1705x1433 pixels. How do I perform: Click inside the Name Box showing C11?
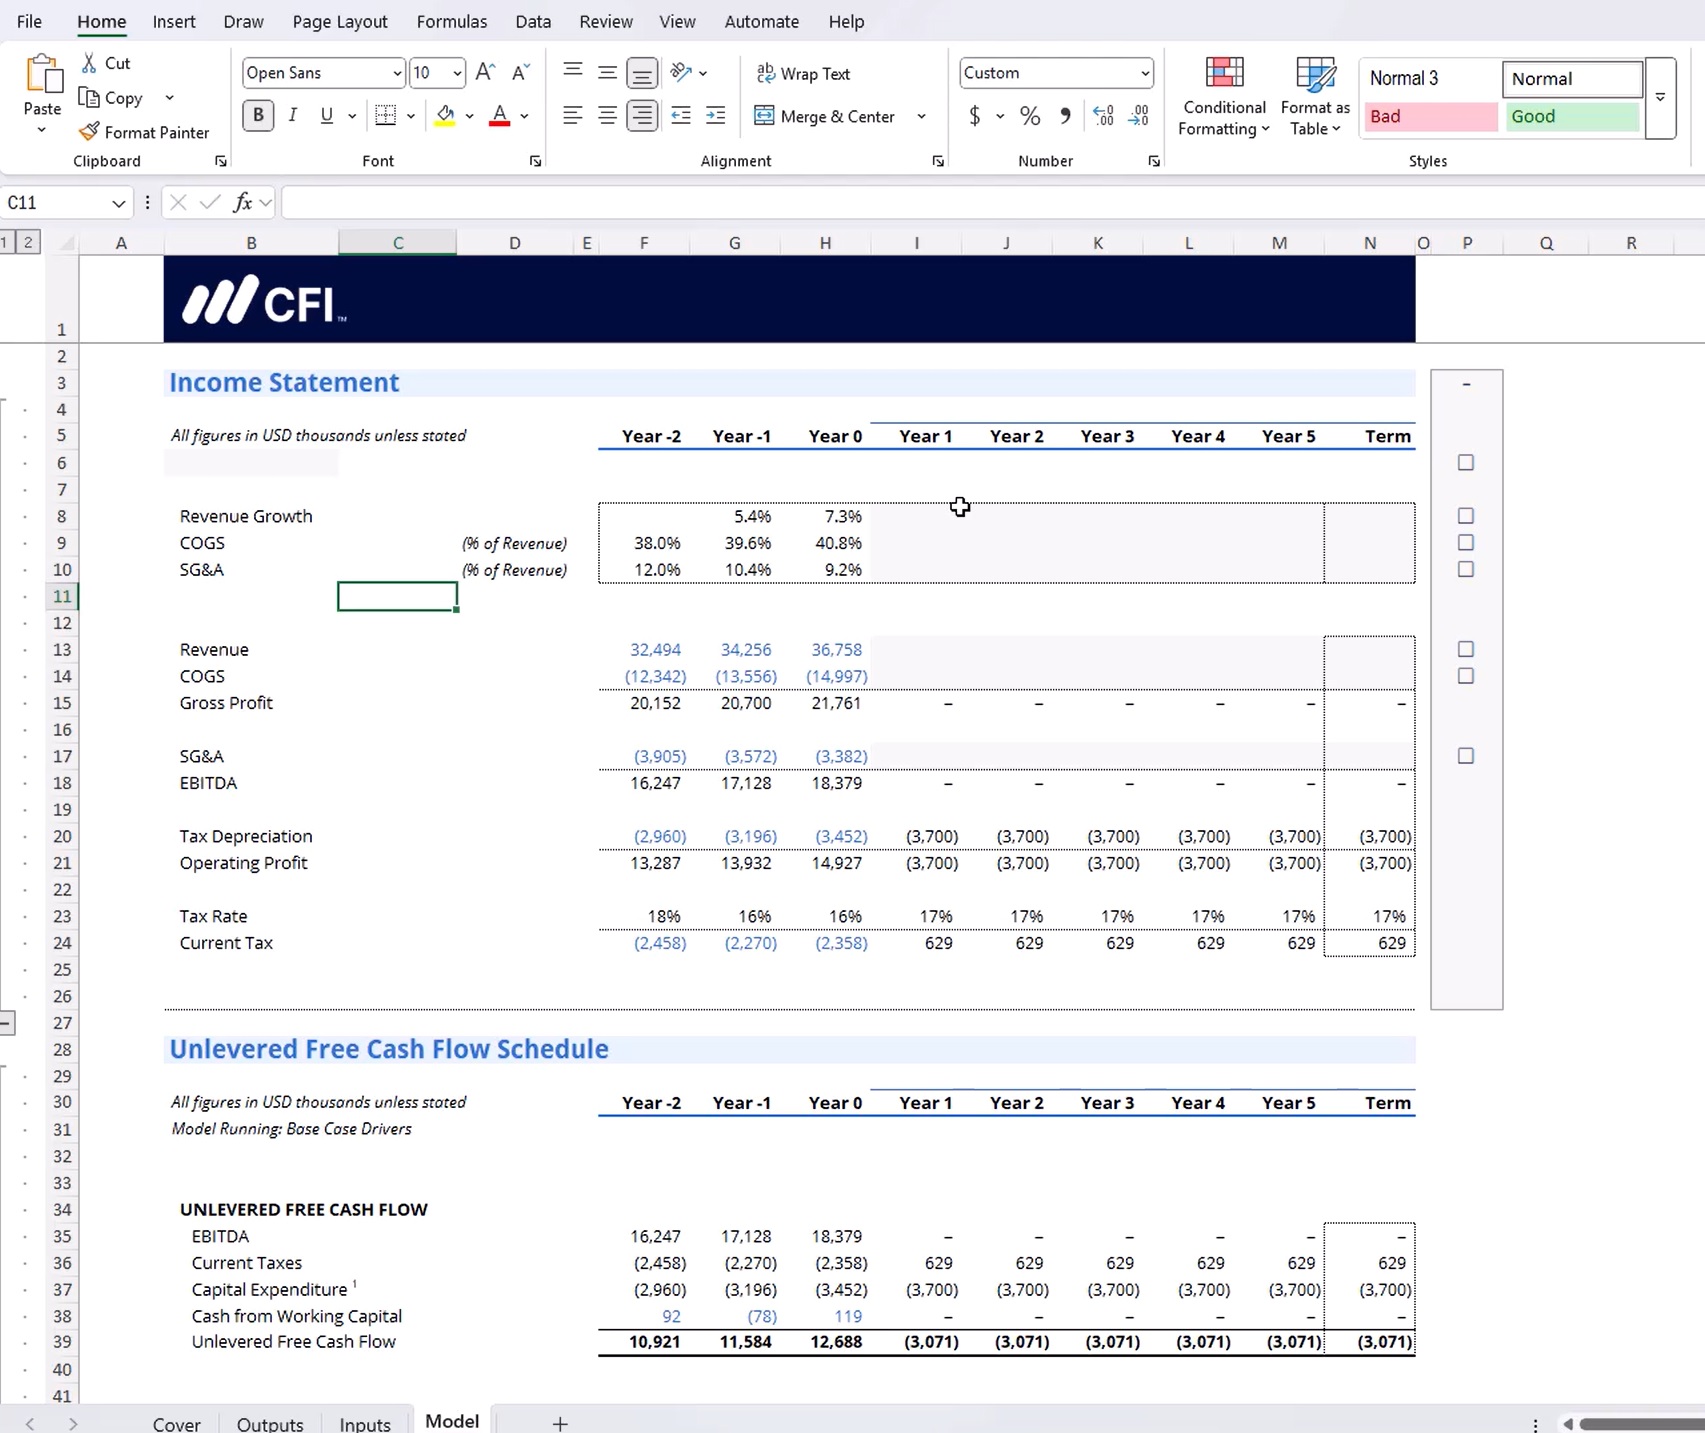pos(55,203)
